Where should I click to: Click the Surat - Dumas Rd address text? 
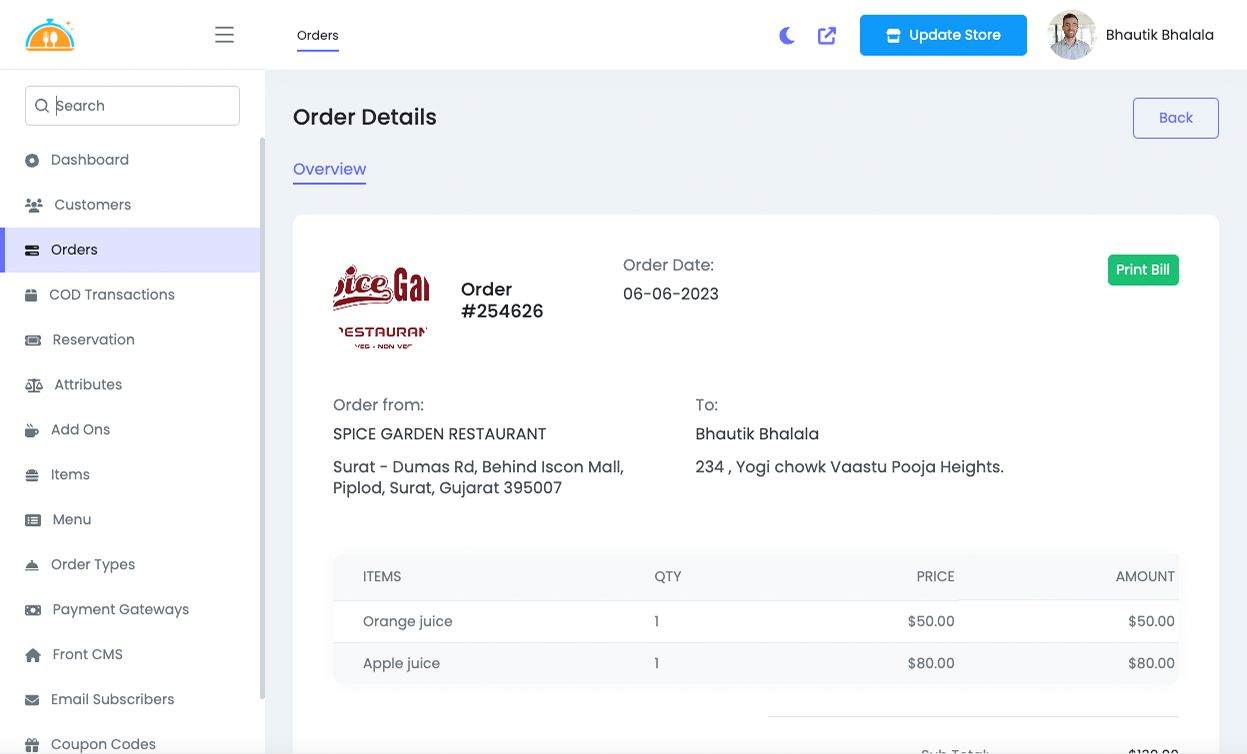coord(479,477)
